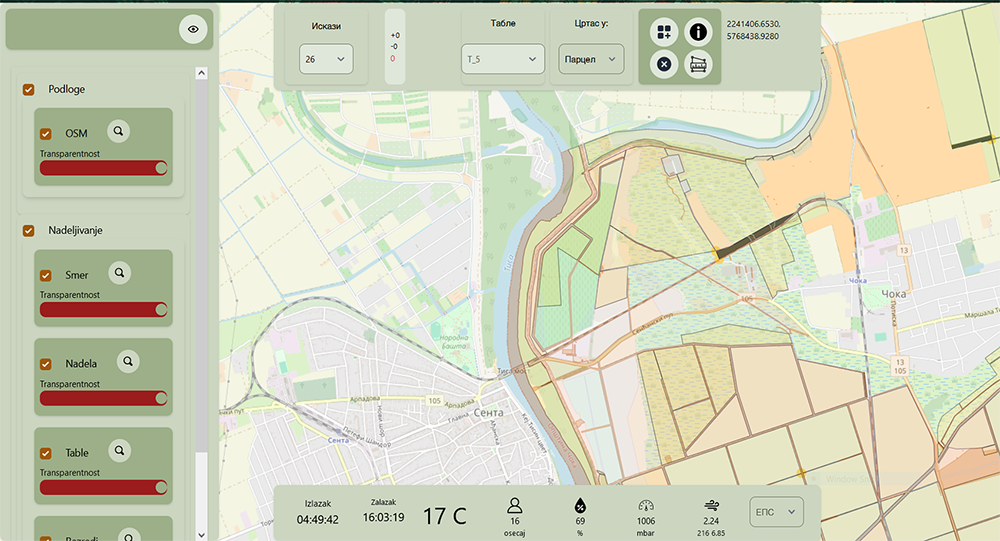
Task: Toggle the Table layer checkbox
Action: click(x=45, y=454)
